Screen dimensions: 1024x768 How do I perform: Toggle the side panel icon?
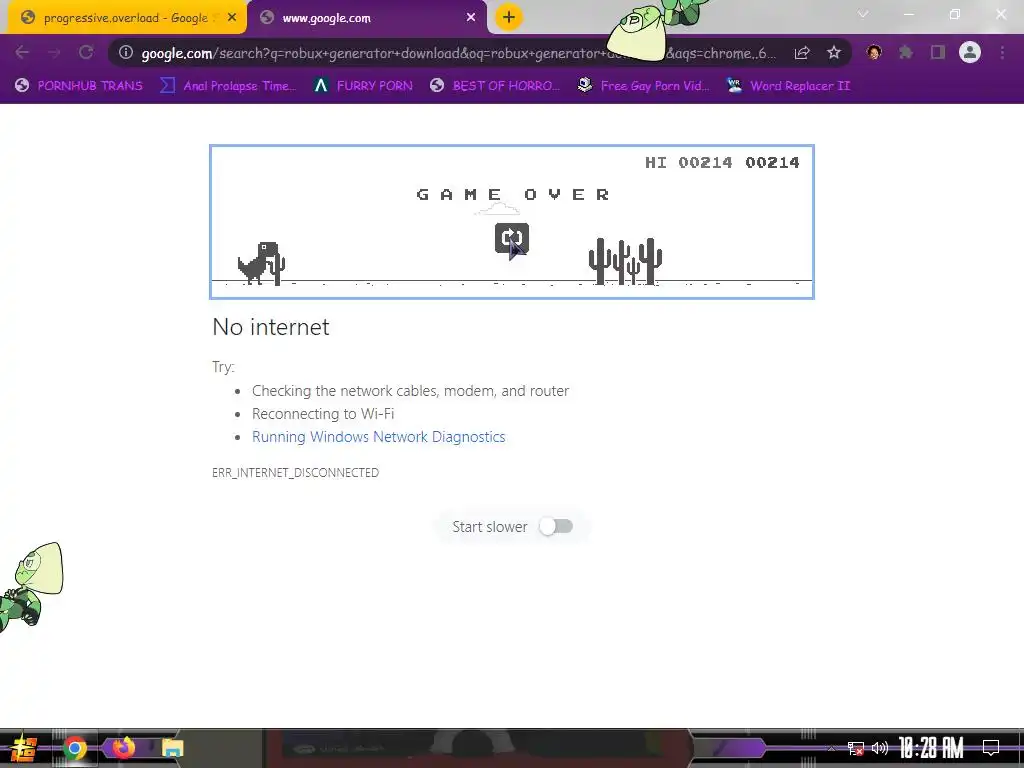click(938, 52)
